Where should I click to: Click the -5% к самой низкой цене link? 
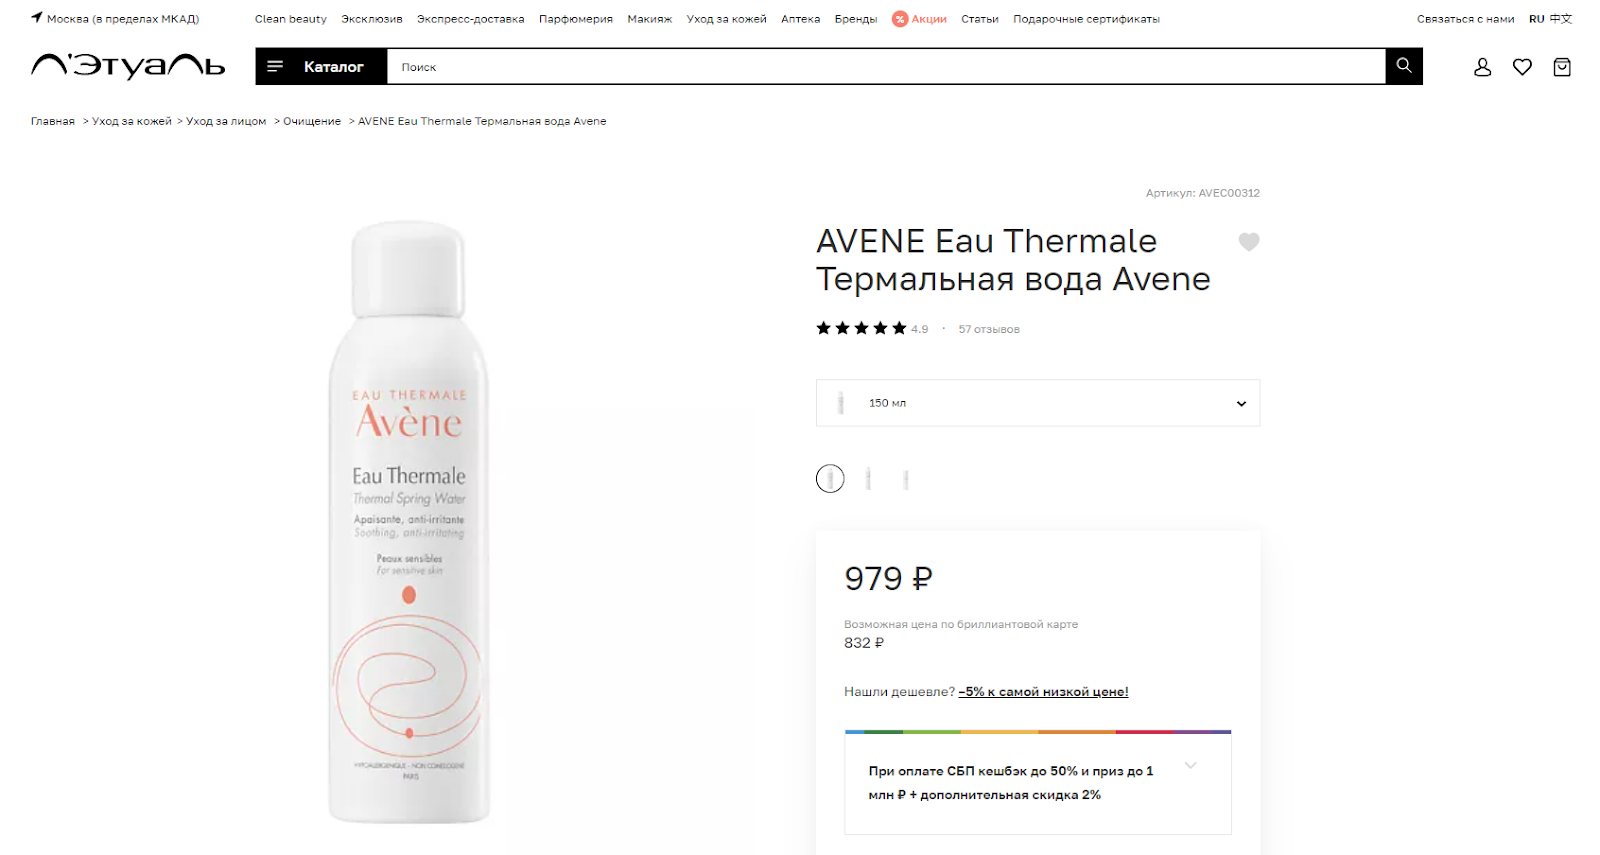[1043, 692]
